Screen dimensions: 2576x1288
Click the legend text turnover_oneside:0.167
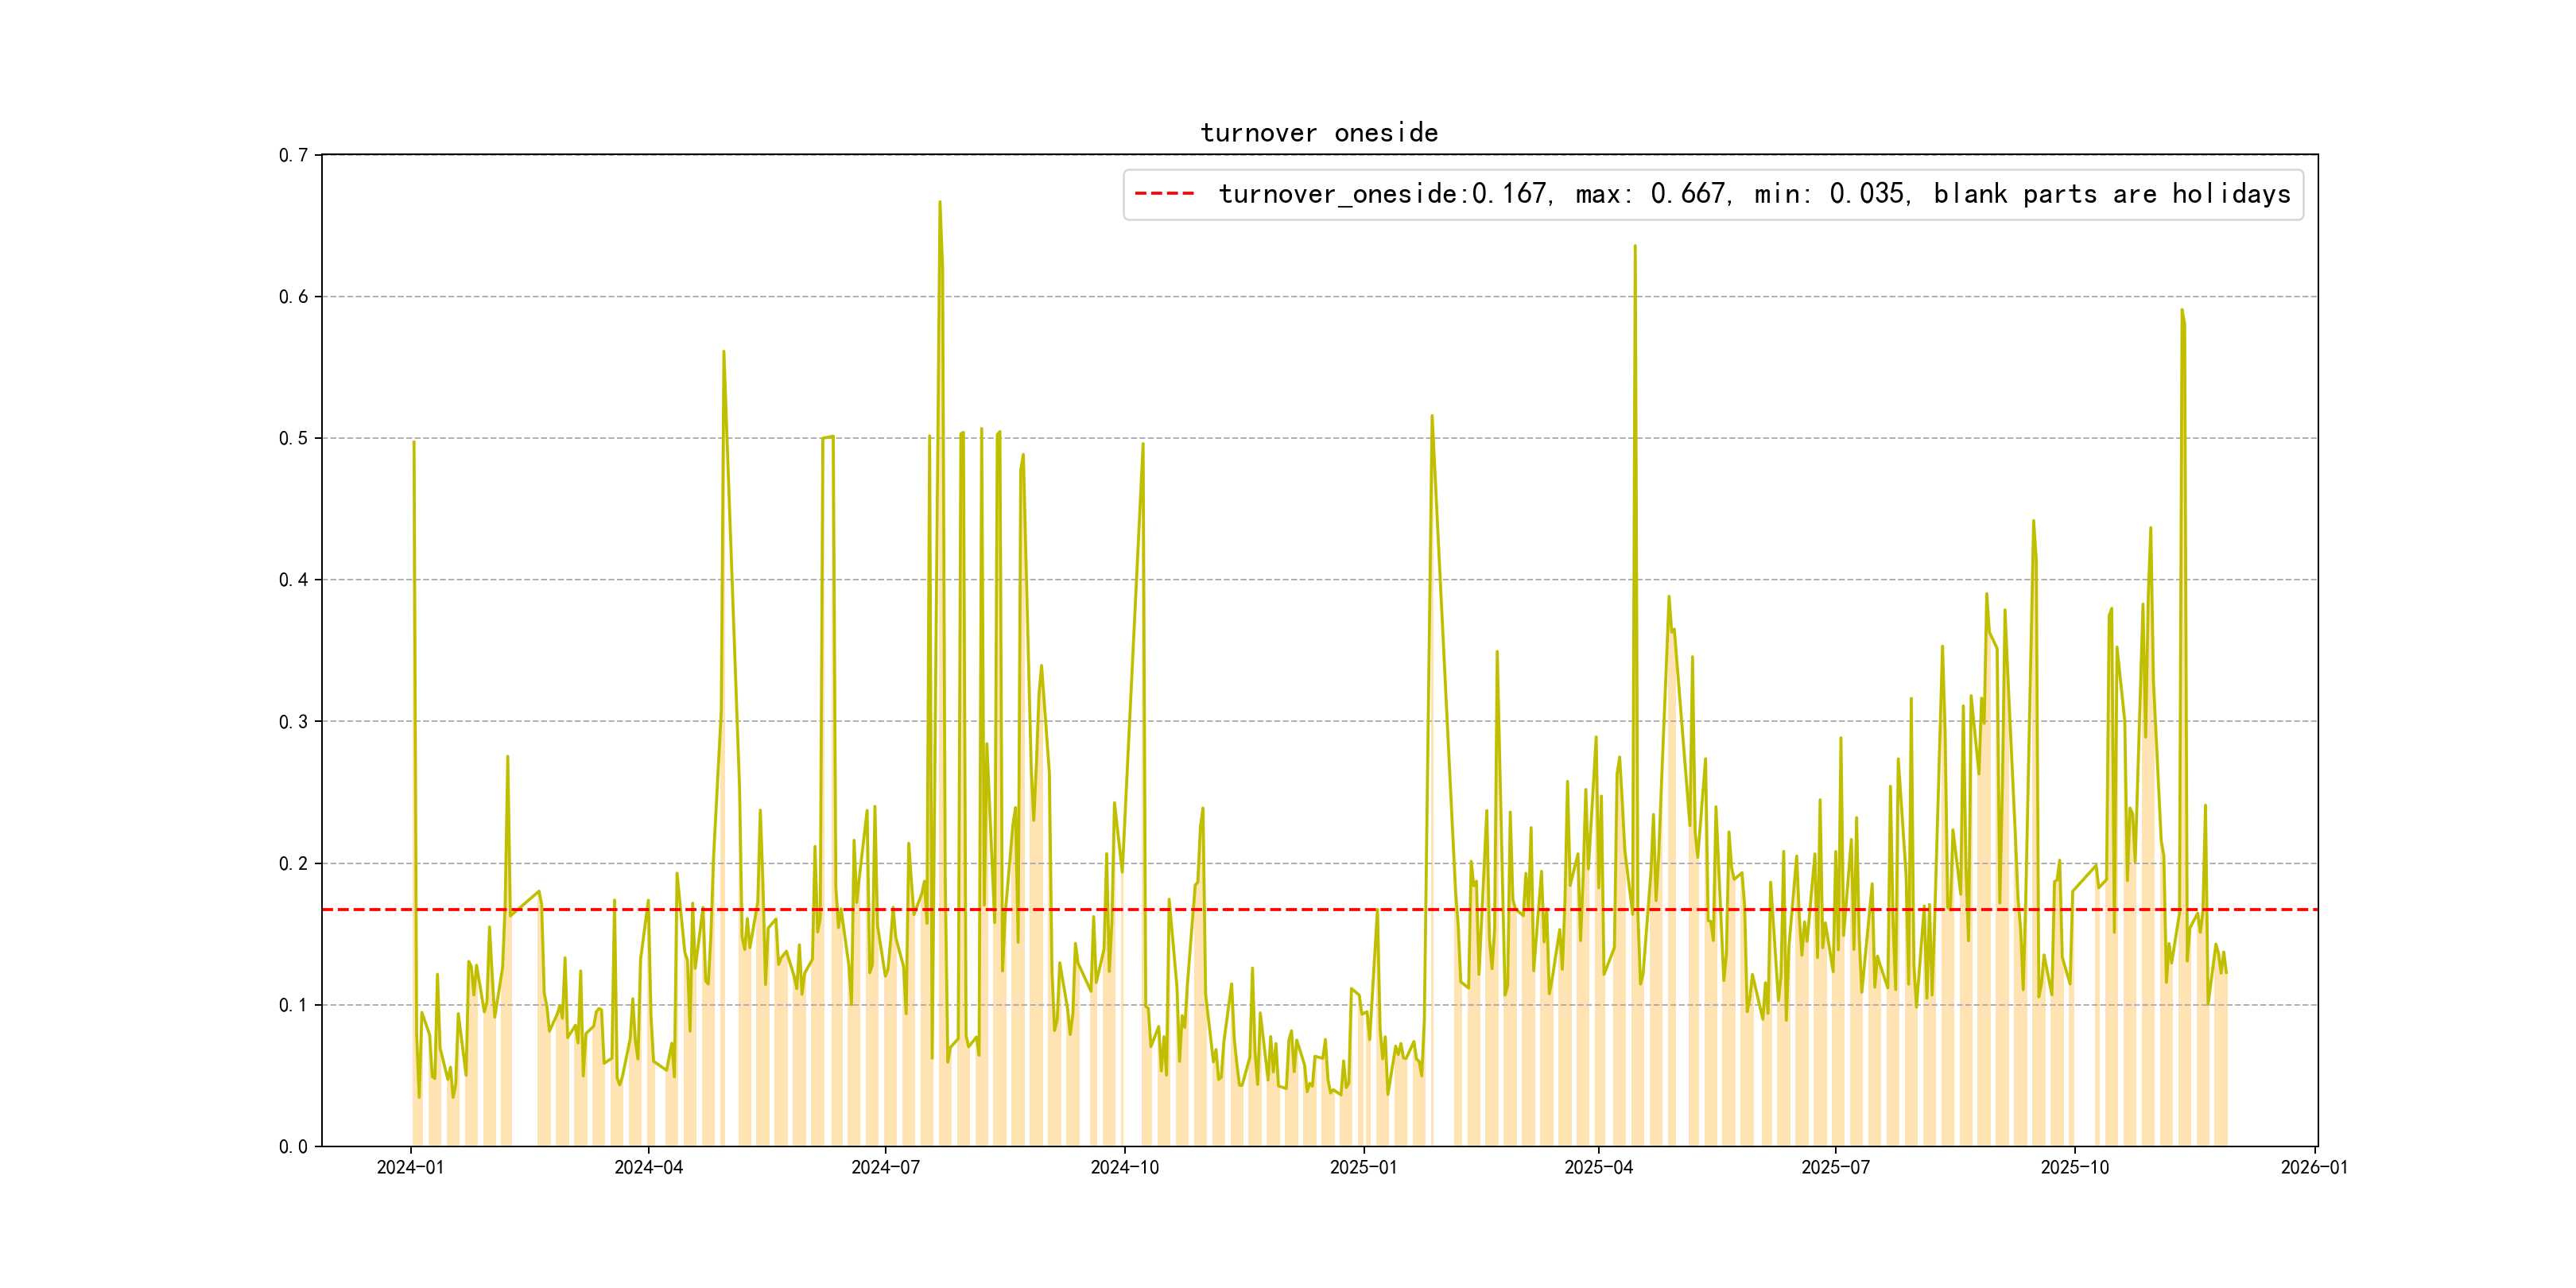point(1383,194)
